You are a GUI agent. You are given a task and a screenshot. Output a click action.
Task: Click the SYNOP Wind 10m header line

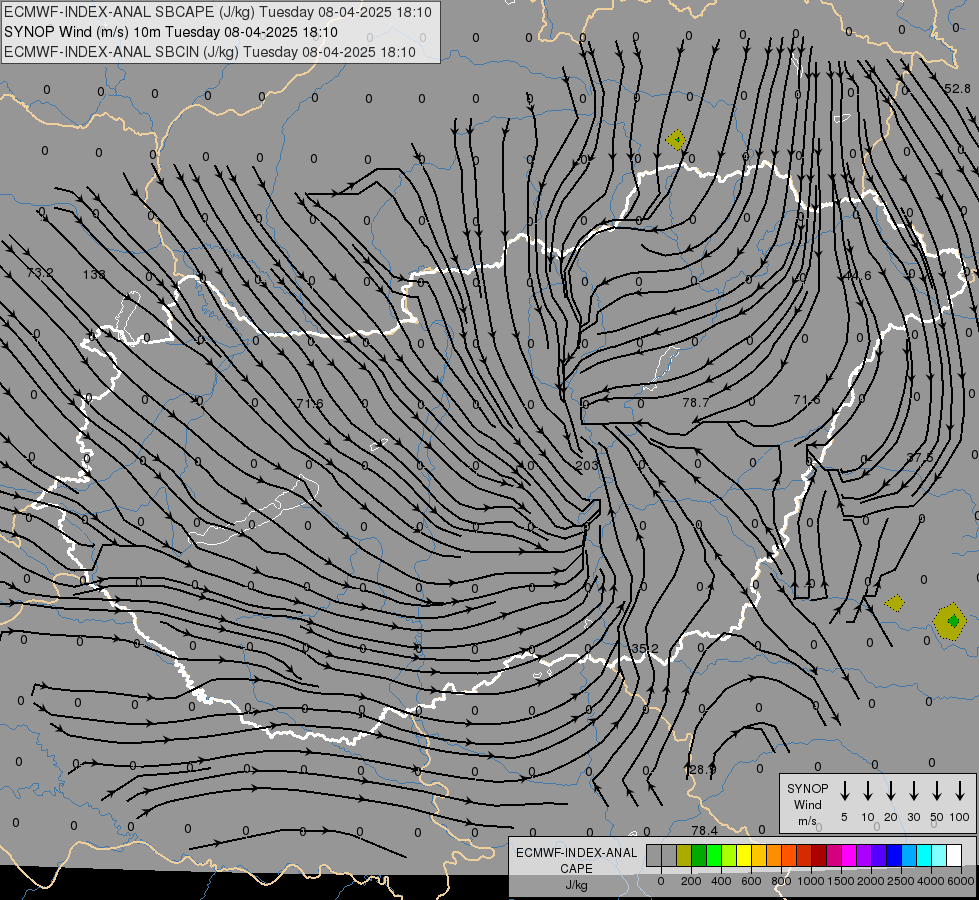click(170, 32)
